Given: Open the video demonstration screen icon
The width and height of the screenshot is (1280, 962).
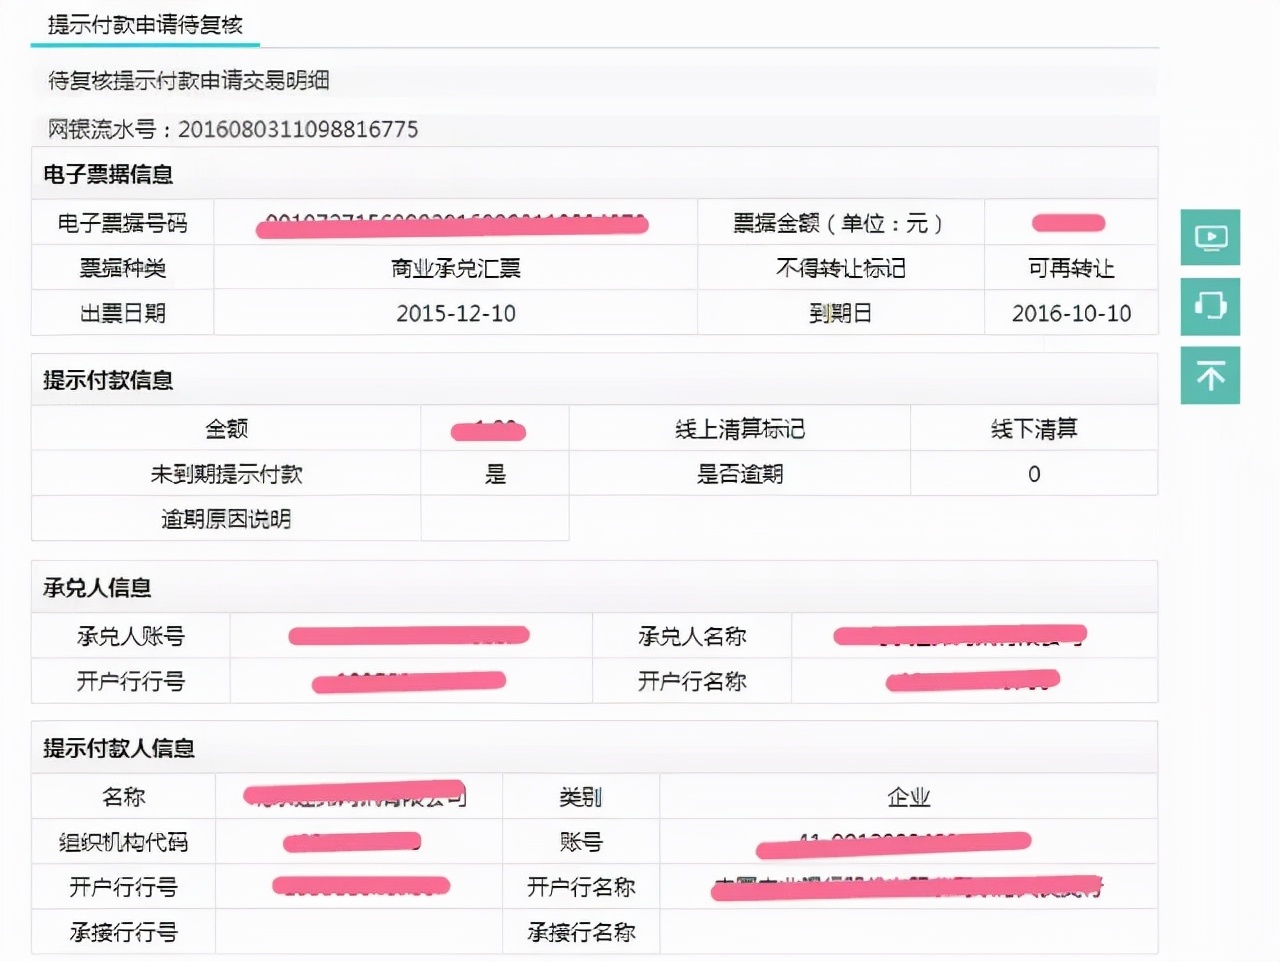Looking at the screenshot, I should tap(1210, 238).
